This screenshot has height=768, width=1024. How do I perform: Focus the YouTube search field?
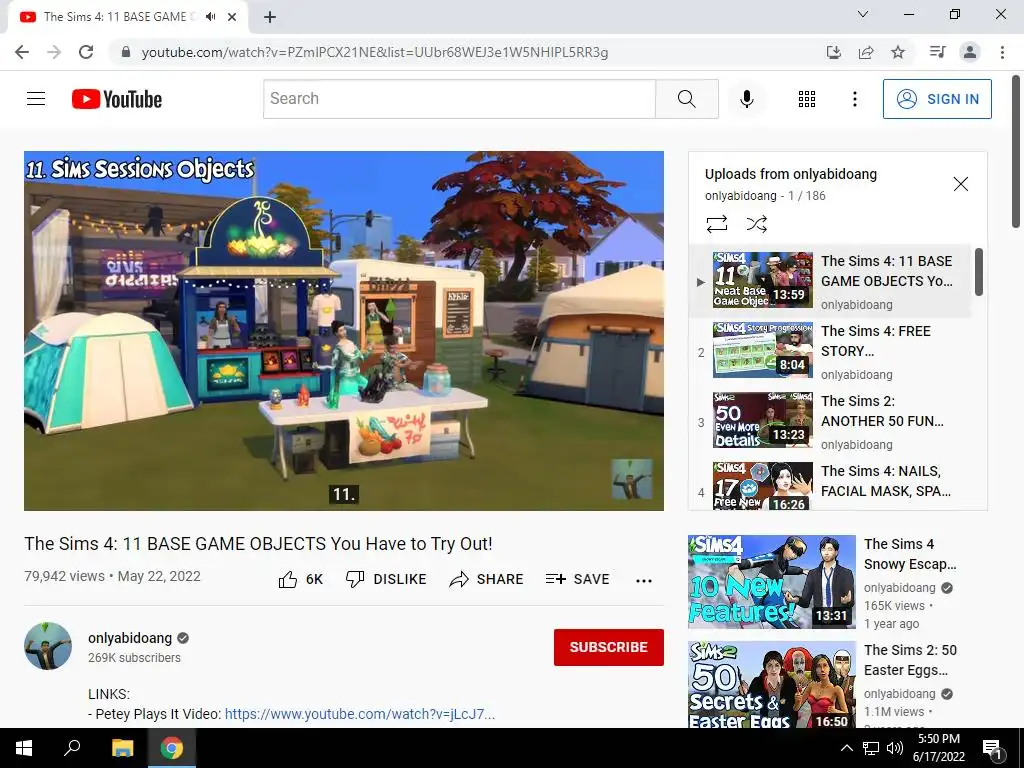pyautogui.click(x=459, y=99)
